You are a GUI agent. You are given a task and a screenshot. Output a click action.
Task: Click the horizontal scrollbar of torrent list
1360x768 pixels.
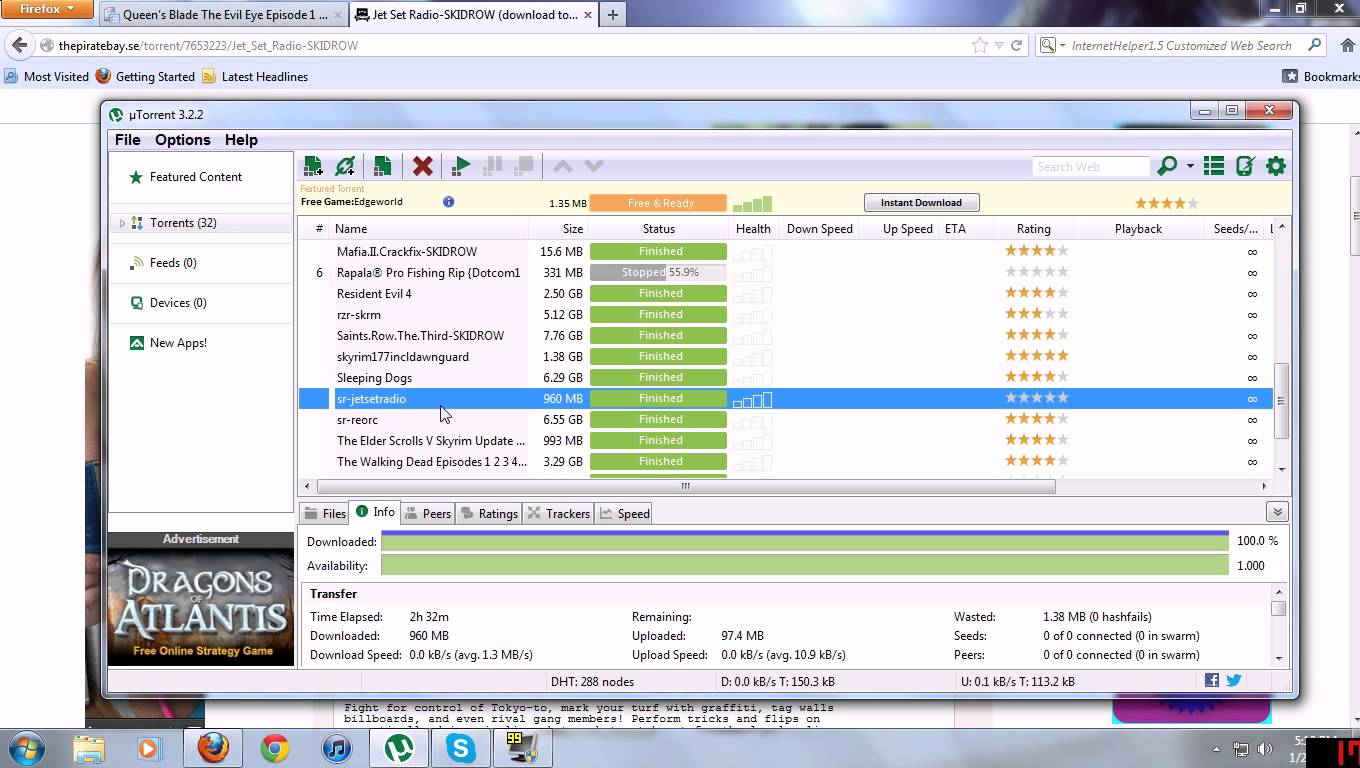[x=686, y=486]
